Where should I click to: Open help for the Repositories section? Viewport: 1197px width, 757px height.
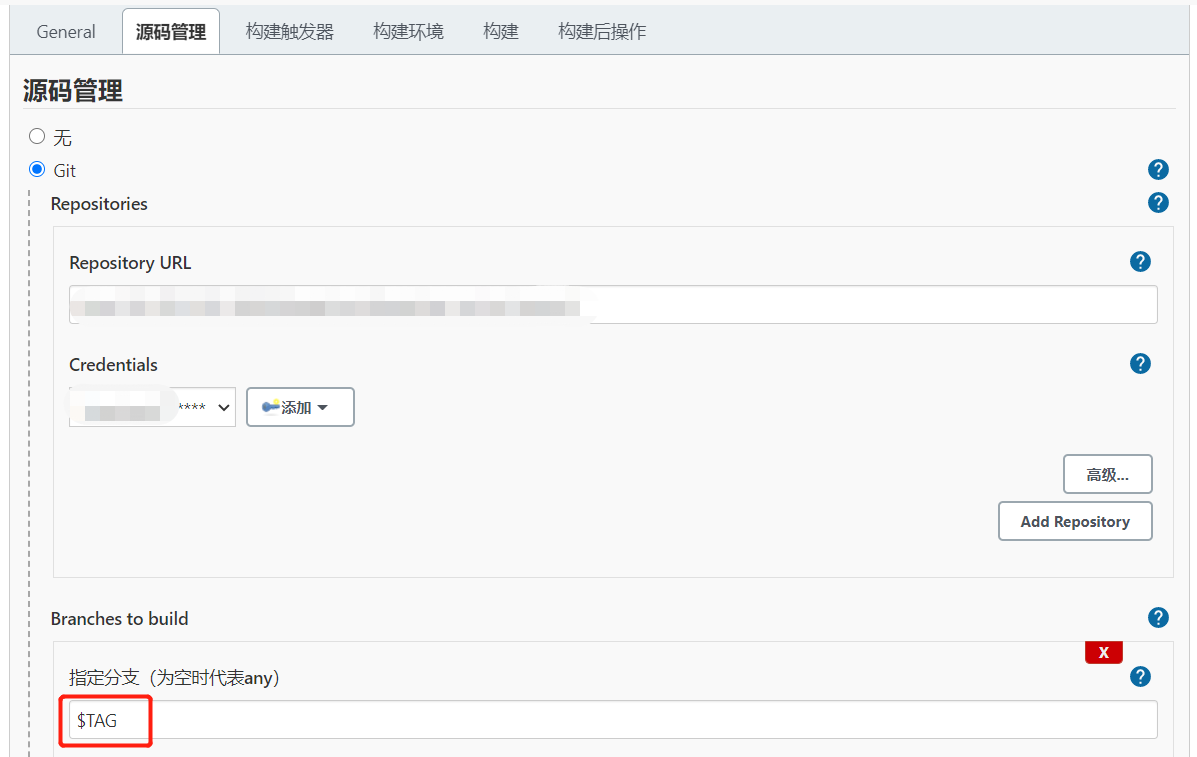coord(1158,203)
